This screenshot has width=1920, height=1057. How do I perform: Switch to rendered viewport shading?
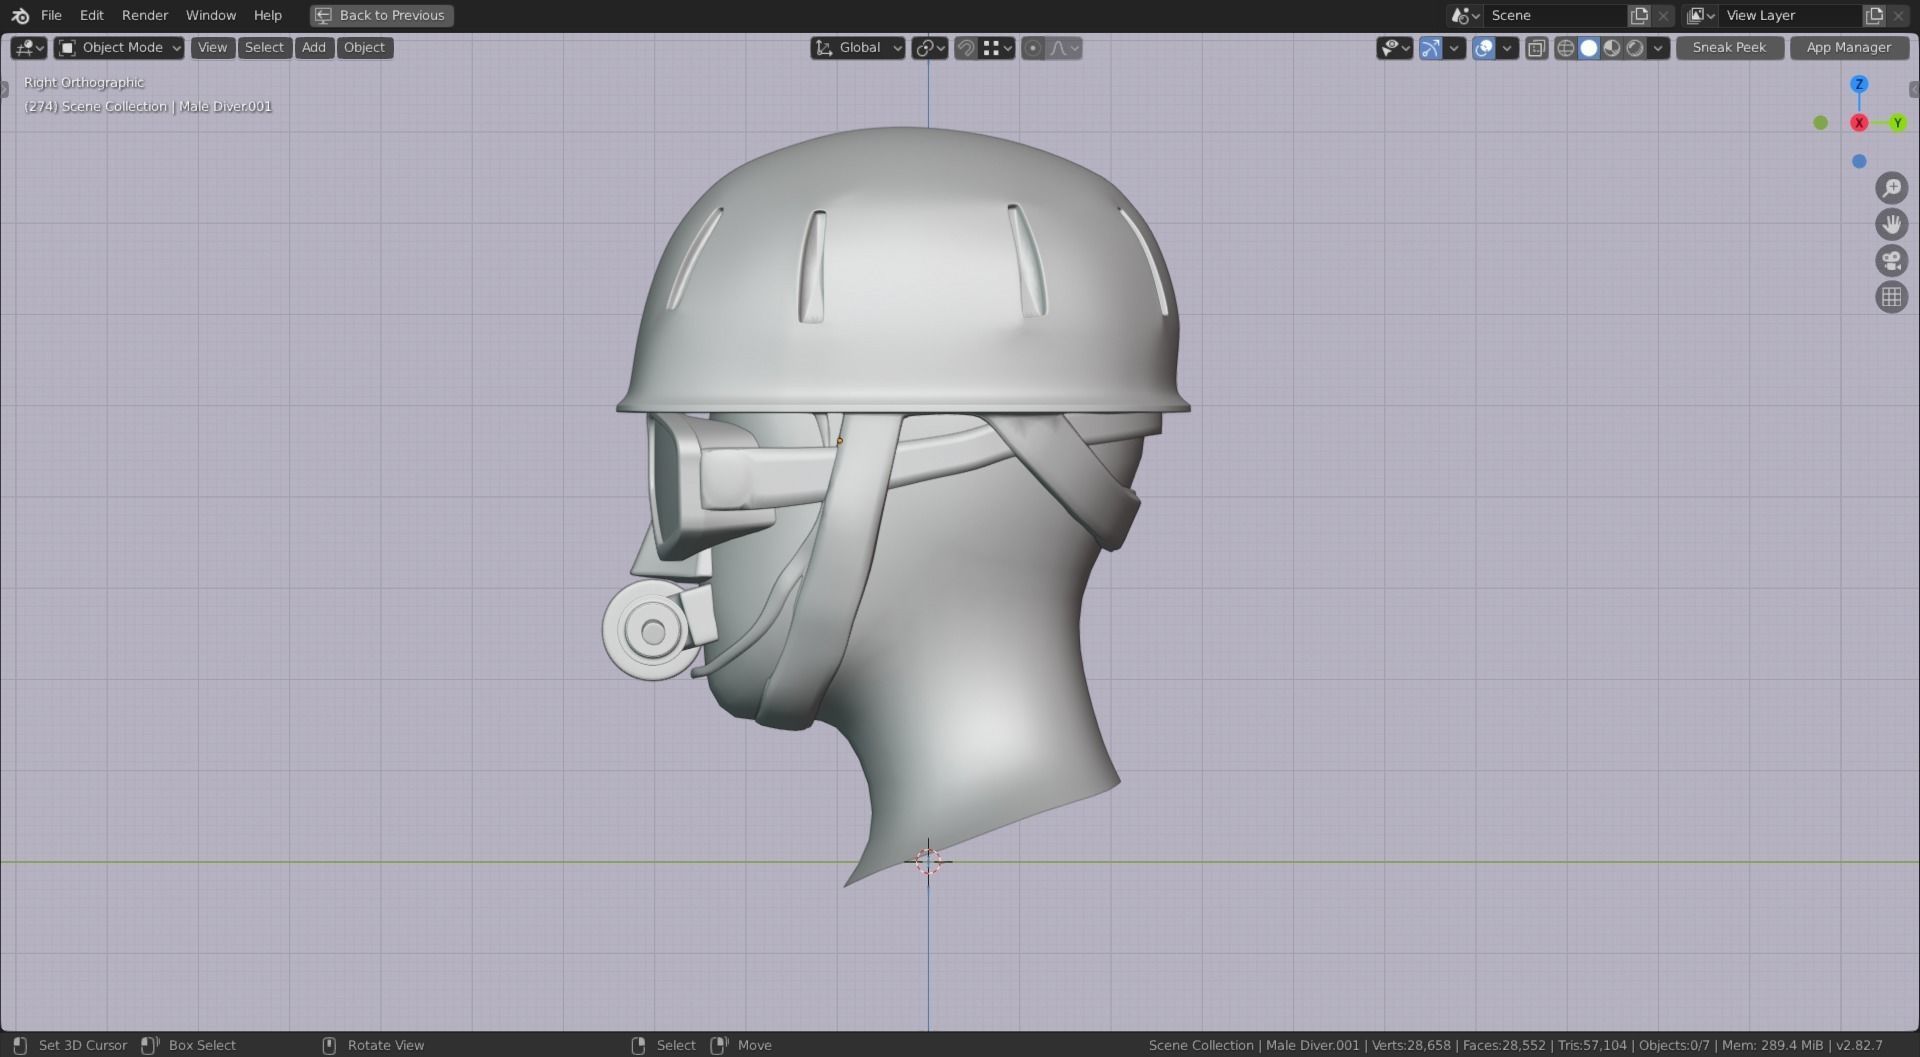click(x=1635, y=47)
